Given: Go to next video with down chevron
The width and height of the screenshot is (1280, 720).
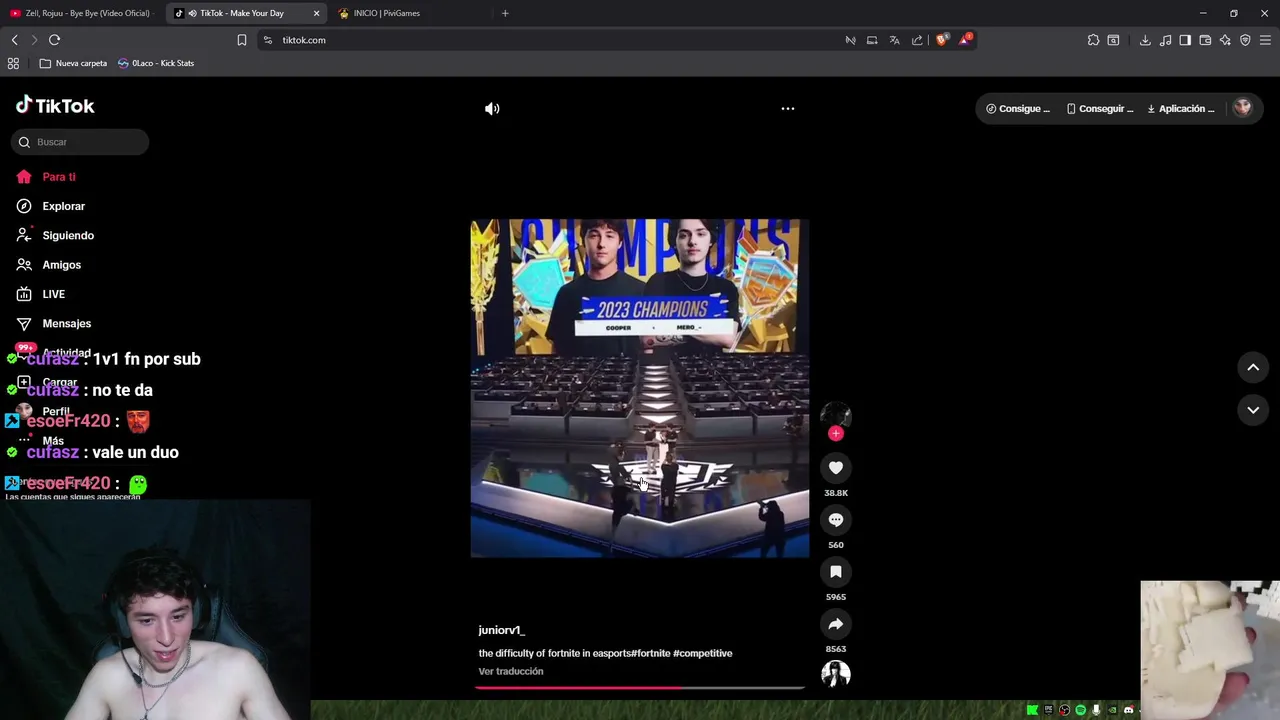Looking at the screenshot, I should pos(1253,410).
